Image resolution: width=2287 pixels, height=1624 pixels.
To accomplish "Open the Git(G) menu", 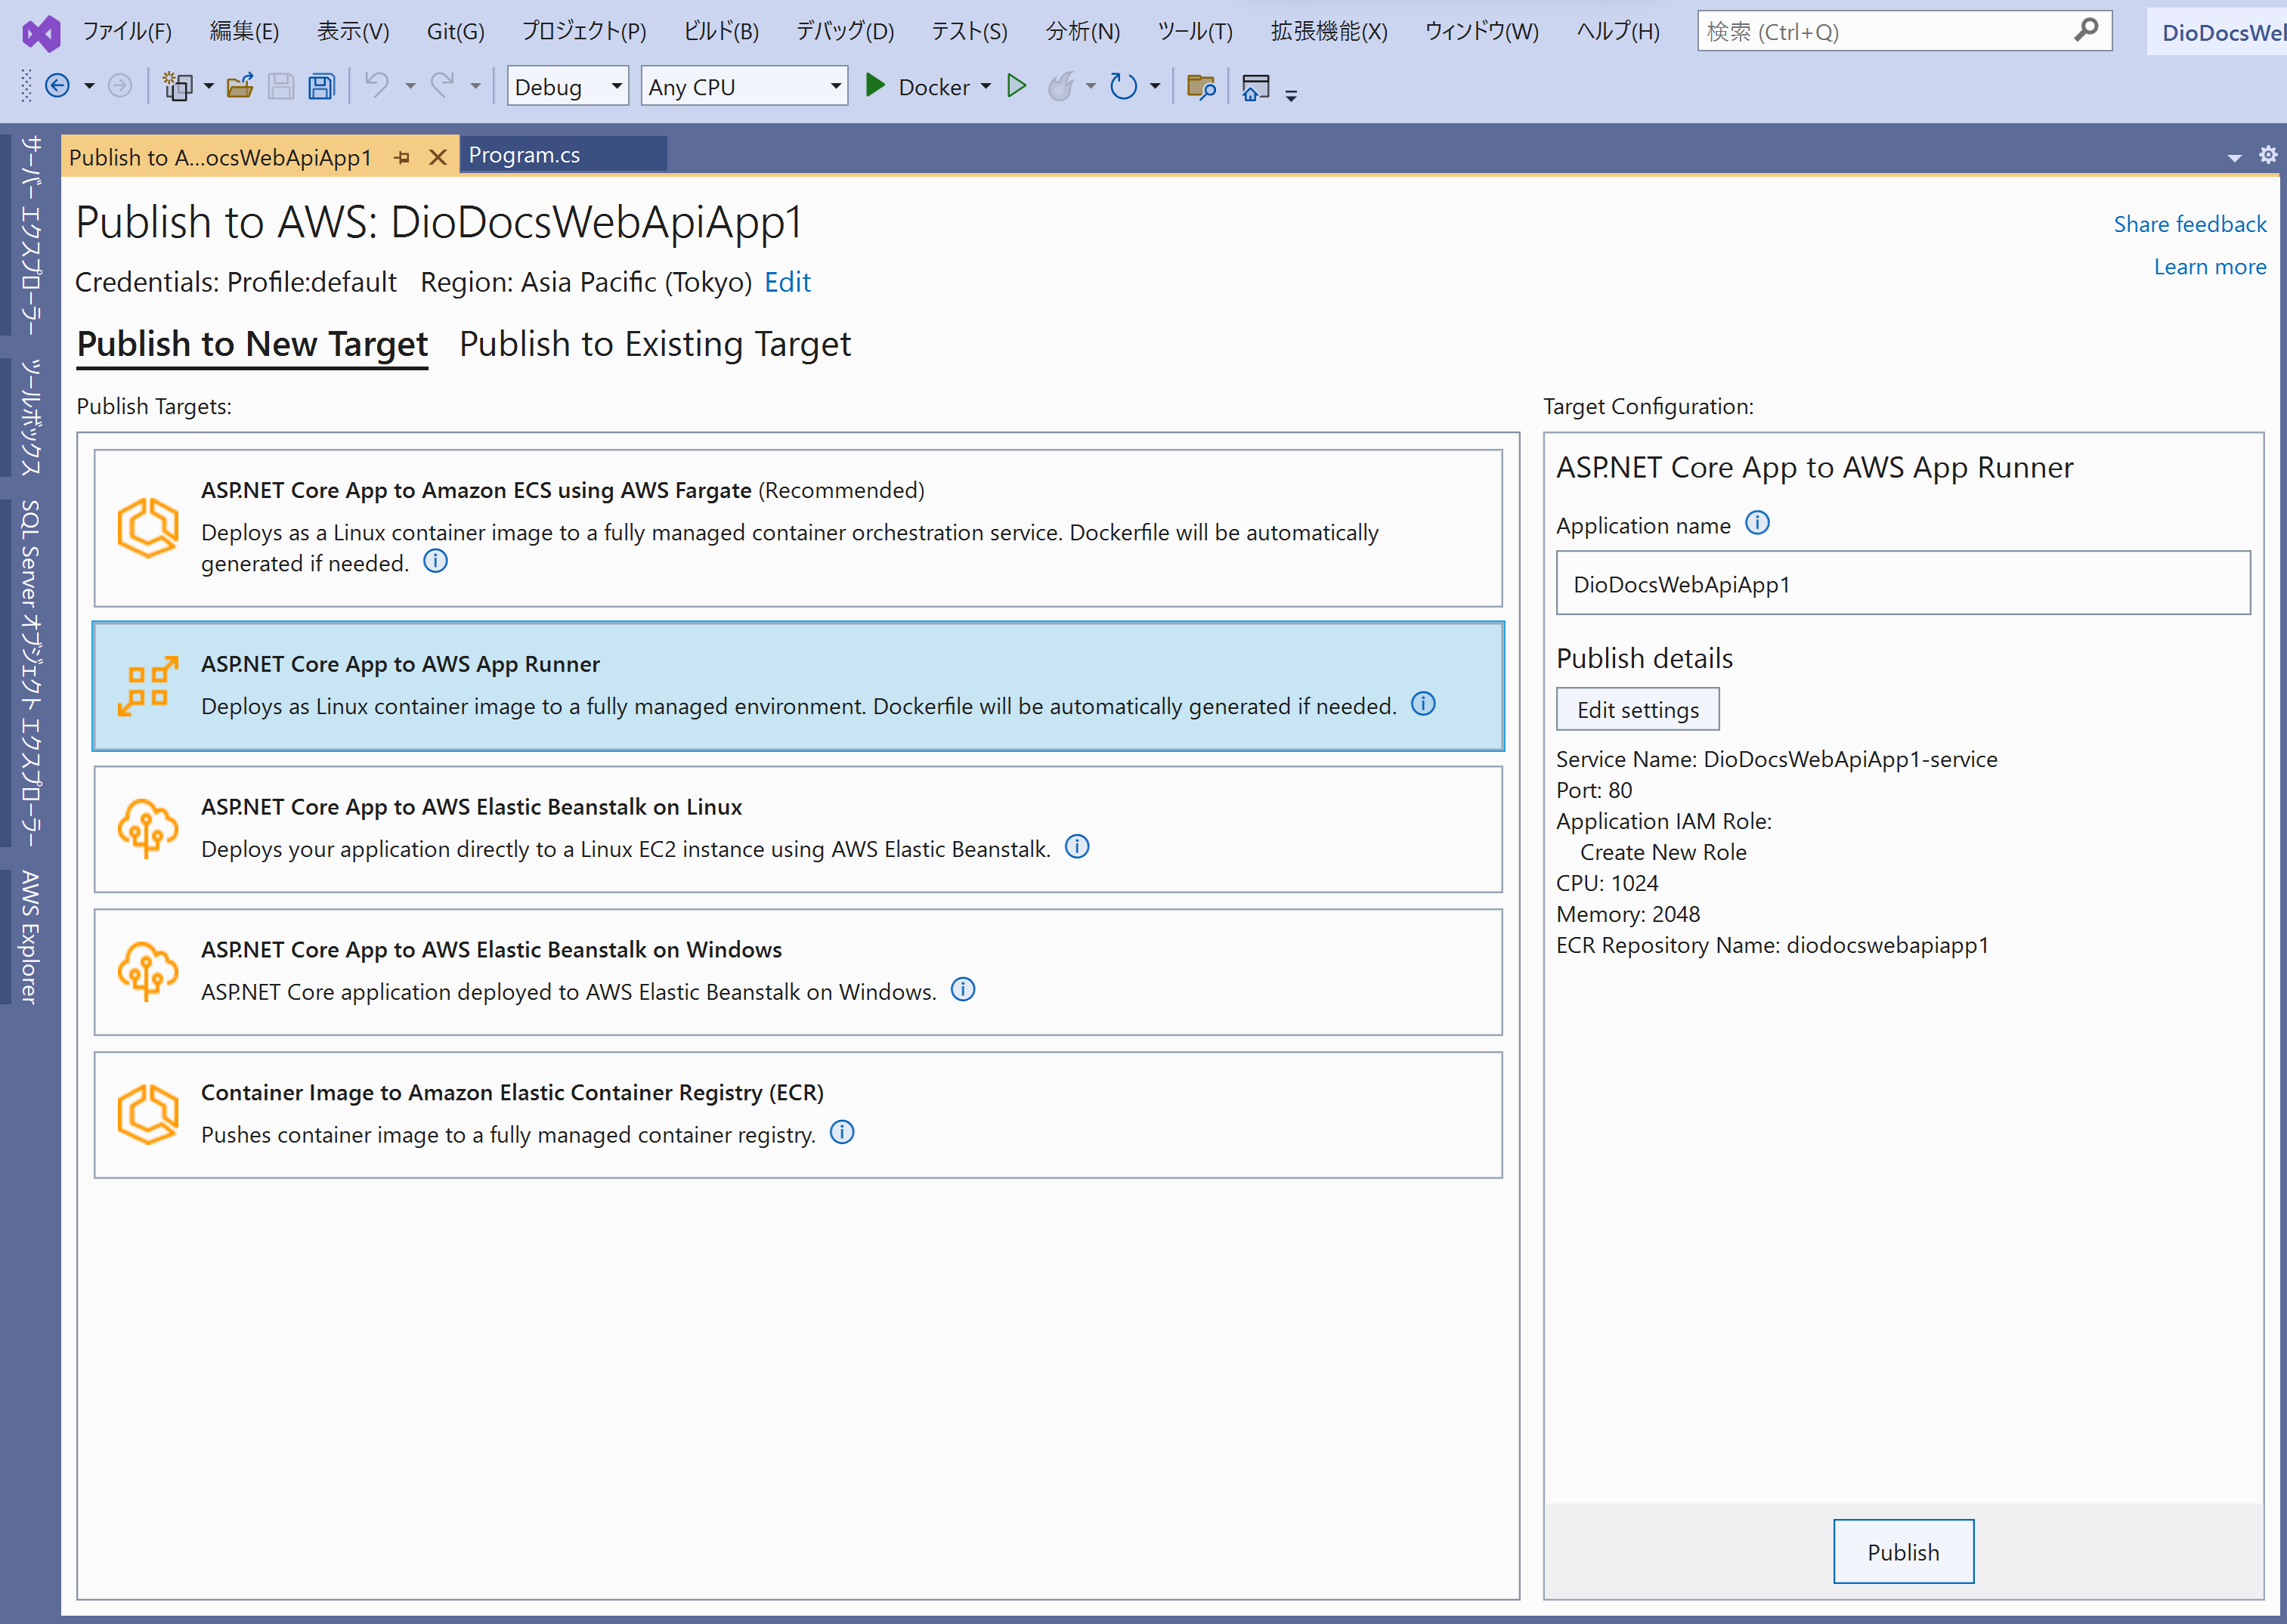I will (x=455, y=32).
